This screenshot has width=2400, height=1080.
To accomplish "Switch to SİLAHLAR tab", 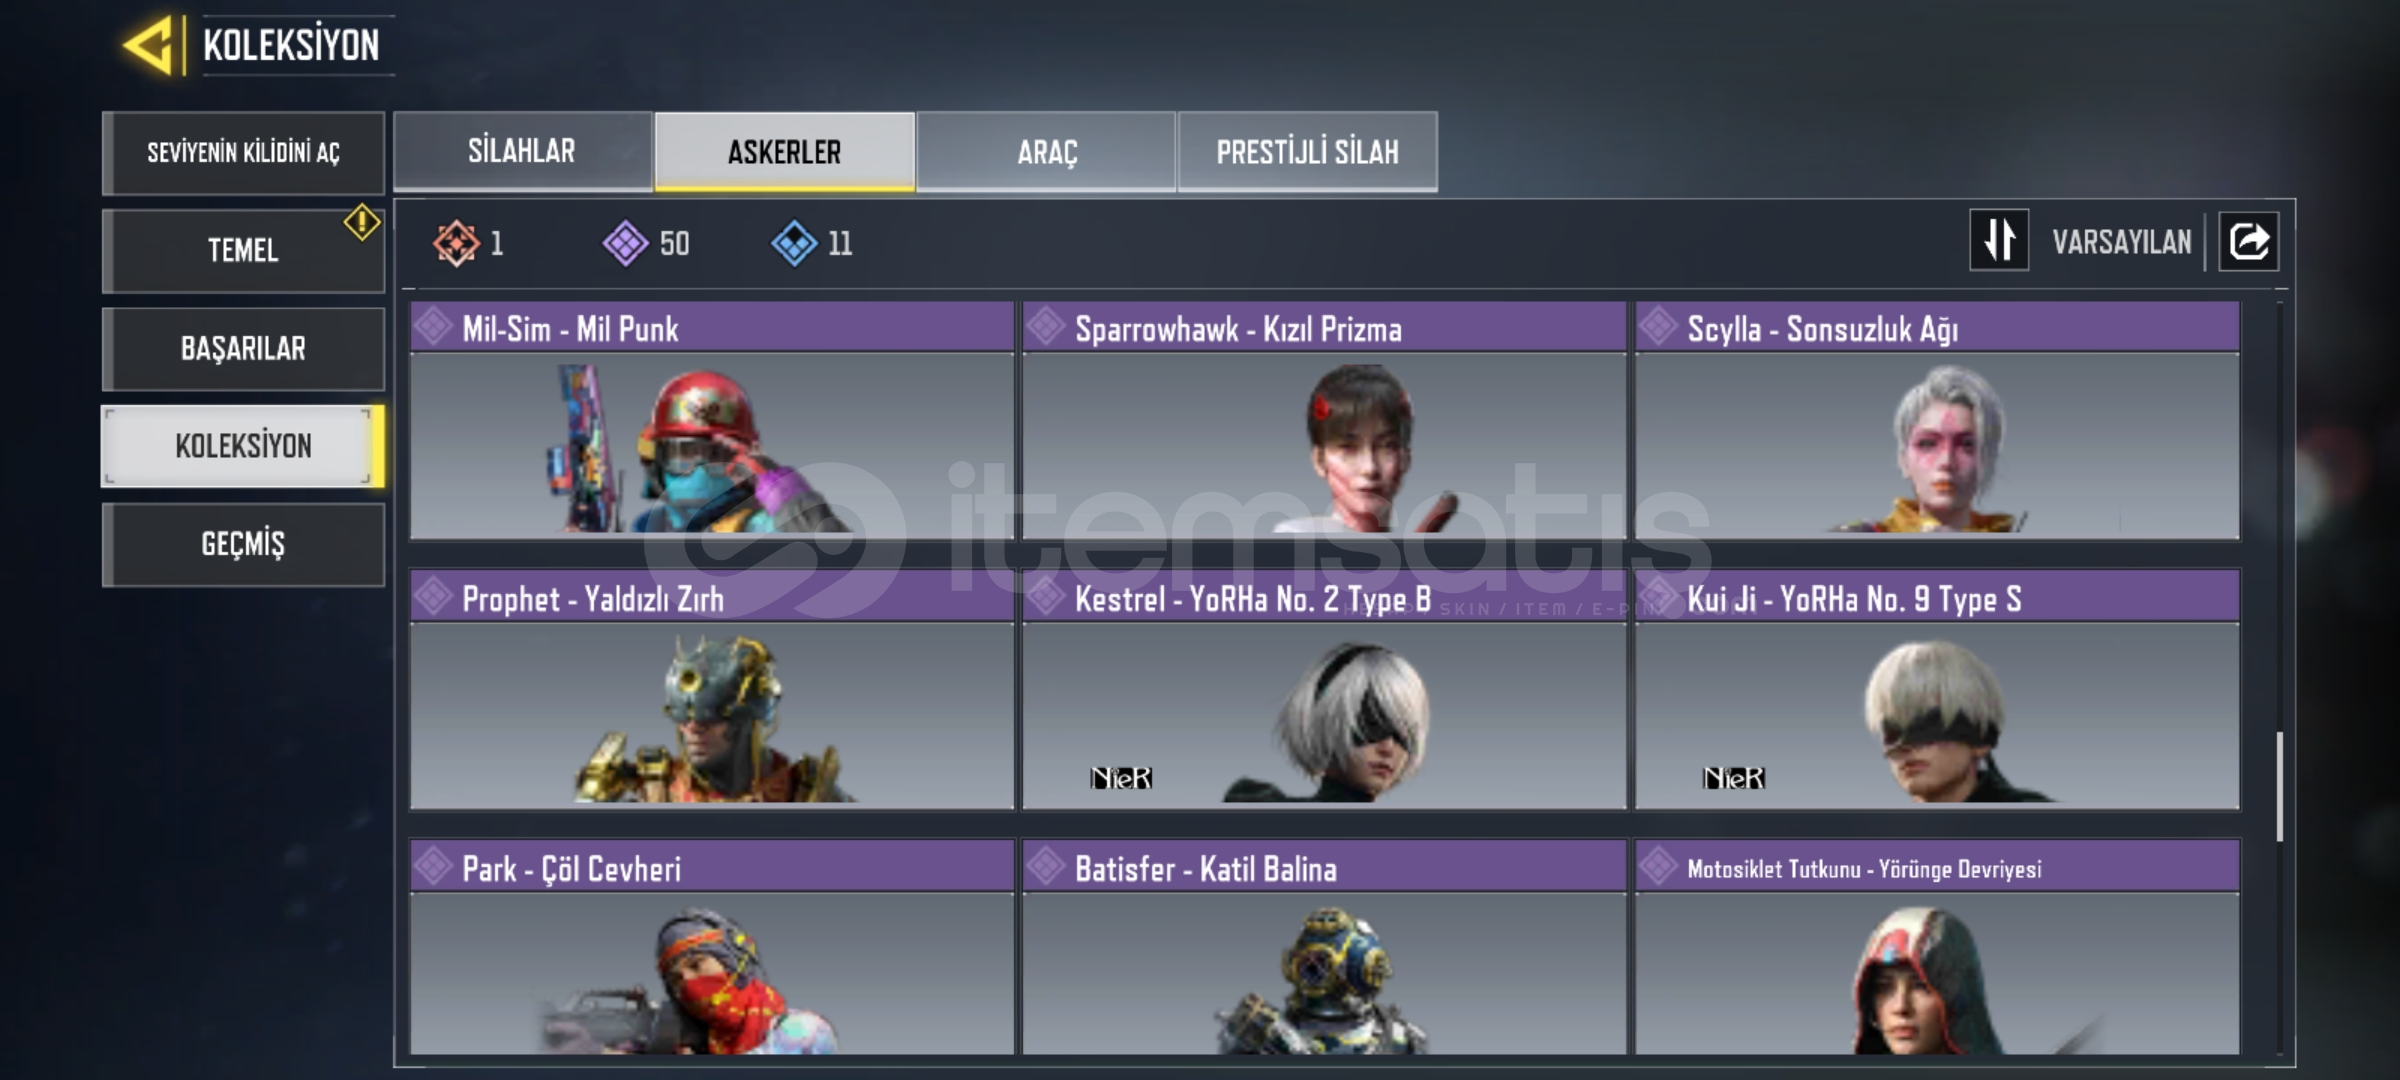I will point(522,151).
